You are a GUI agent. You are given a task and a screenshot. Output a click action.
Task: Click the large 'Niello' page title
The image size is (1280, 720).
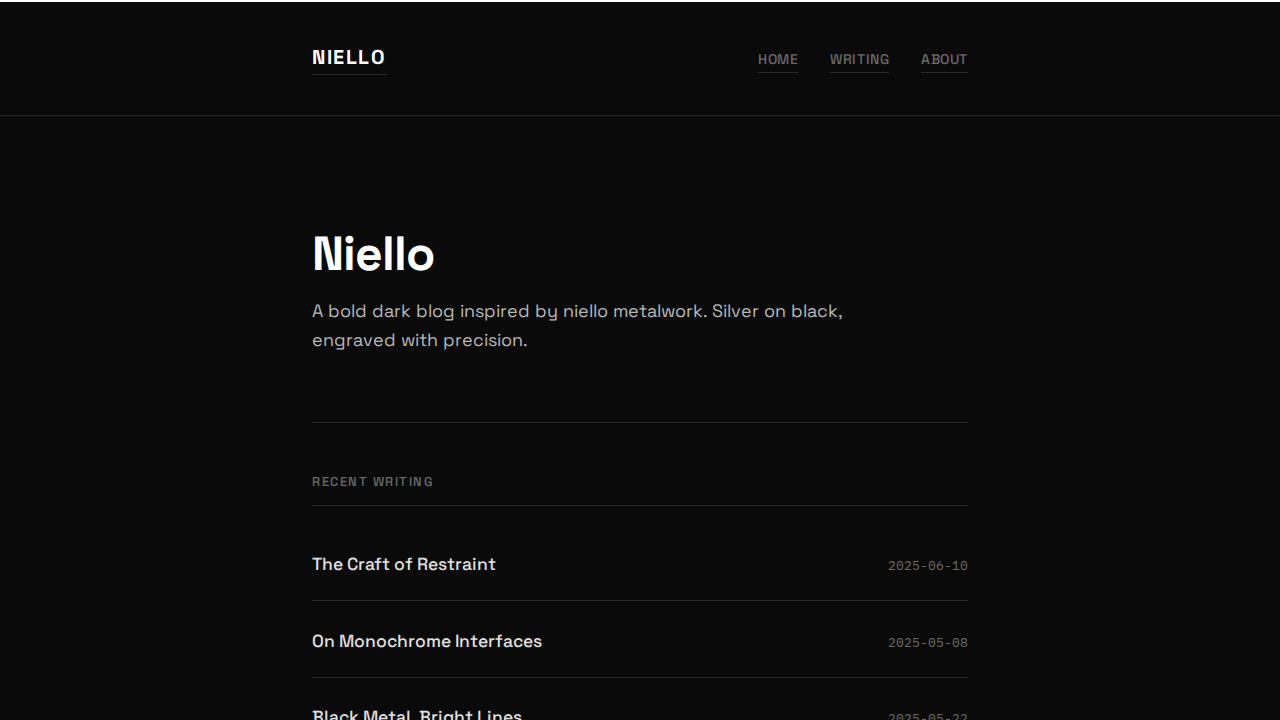pyautogui.click(x=373, y=254)
